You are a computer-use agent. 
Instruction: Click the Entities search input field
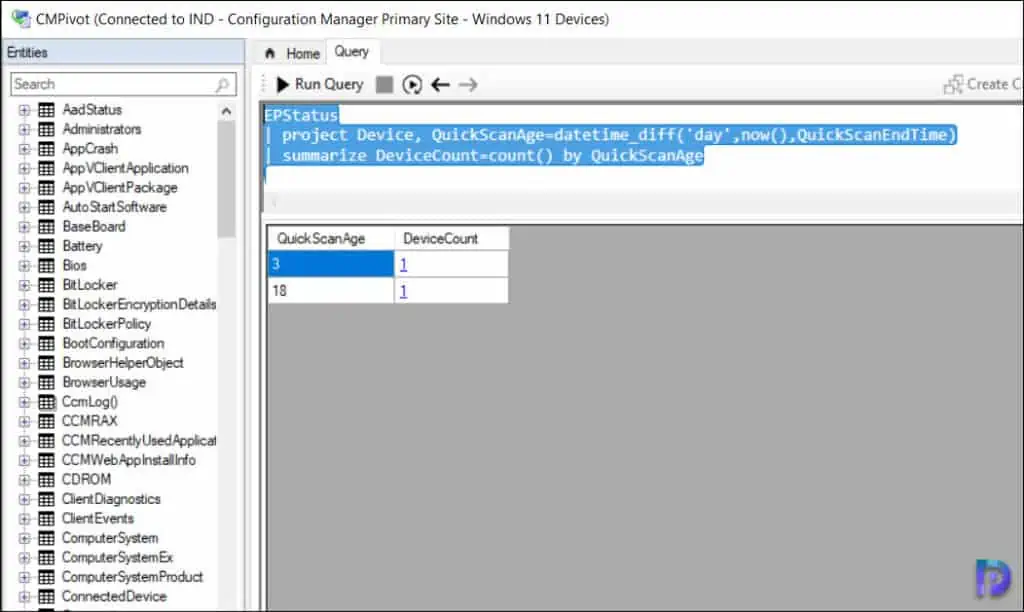coord(123,84)
